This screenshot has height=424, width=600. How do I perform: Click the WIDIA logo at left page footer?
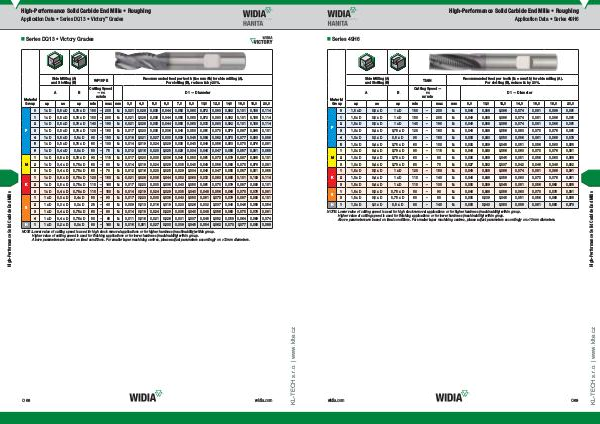146,396
